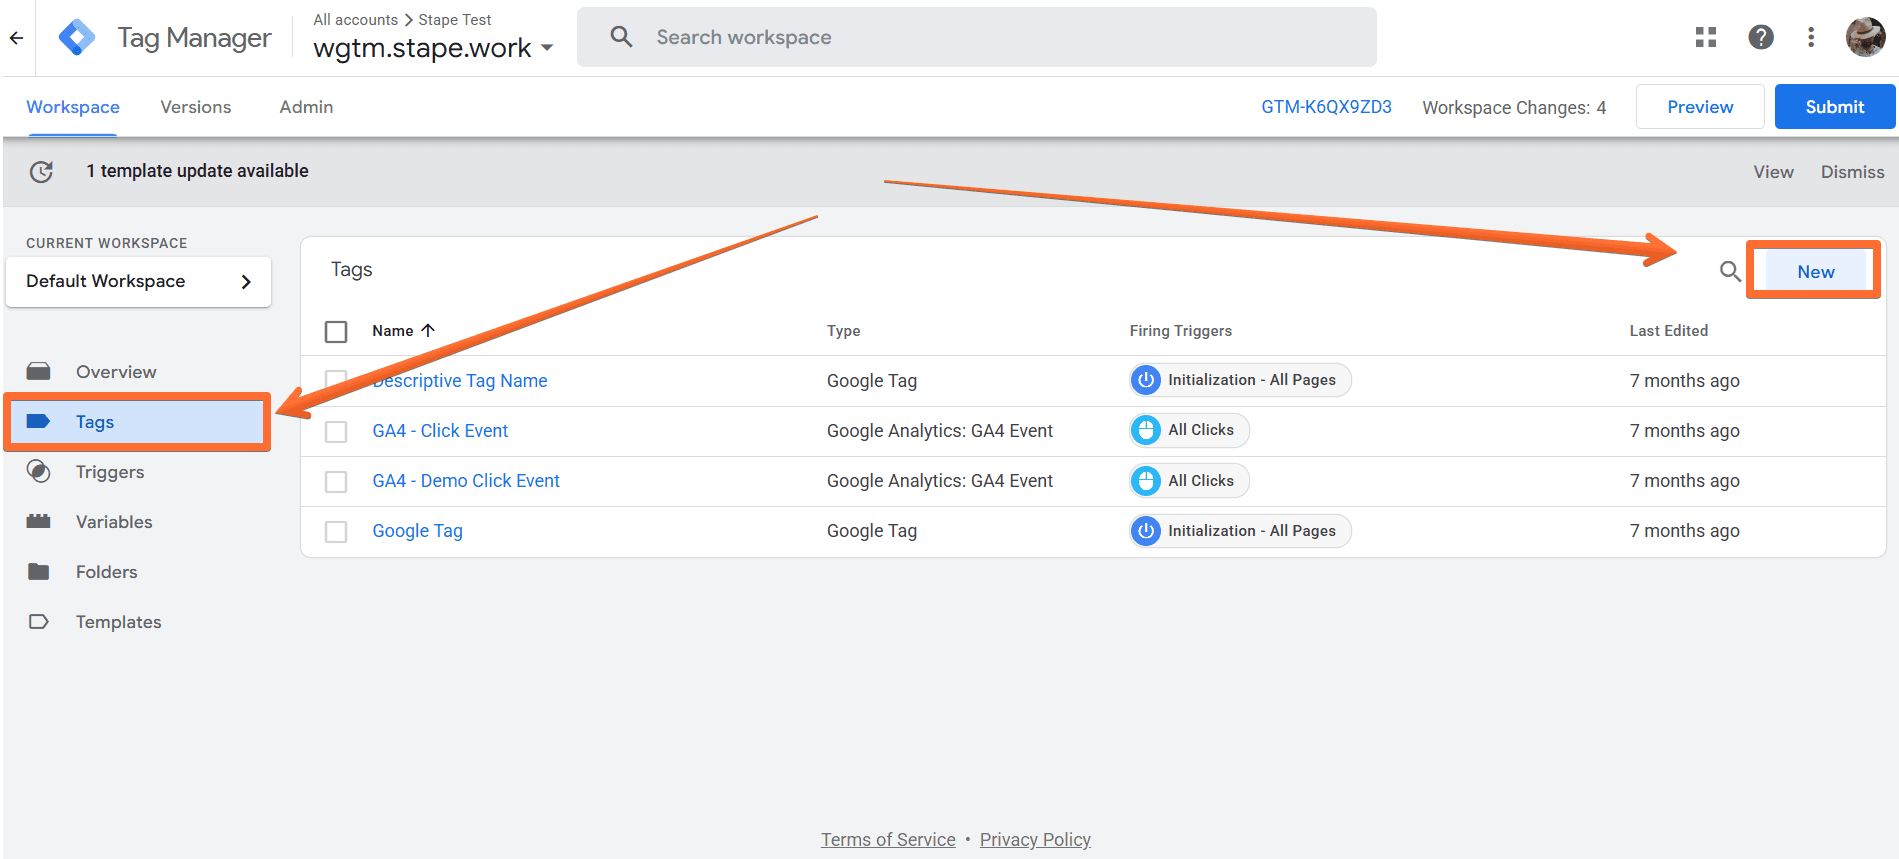The image size is (1899, 859).
Task: Click the Tag Manager diamond logo
Action: pos(77,37)
